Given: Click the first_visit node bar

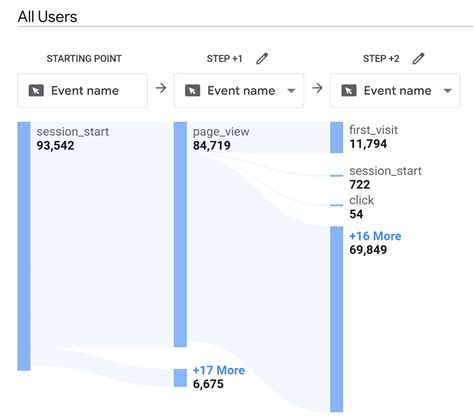Looking at the screenshot, I should 337,137.
